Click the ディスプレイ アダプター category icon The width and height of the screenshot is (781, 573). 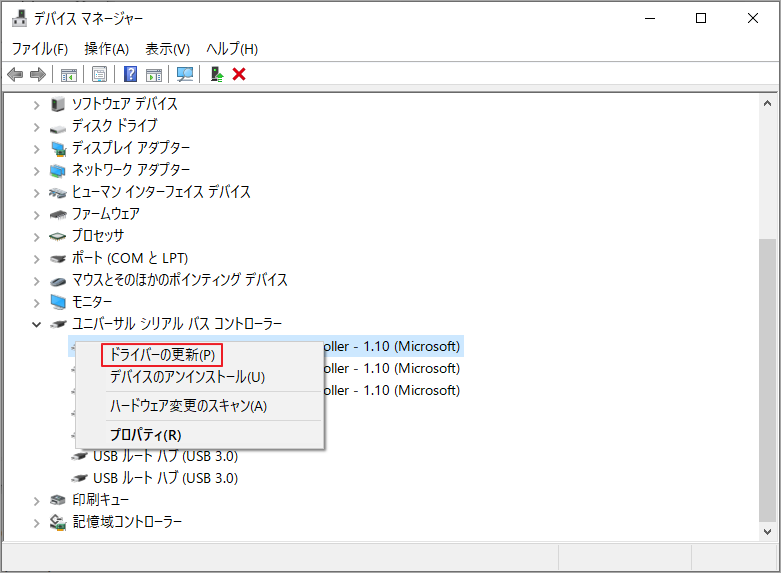pyautogui.click(x=58, y=148)
